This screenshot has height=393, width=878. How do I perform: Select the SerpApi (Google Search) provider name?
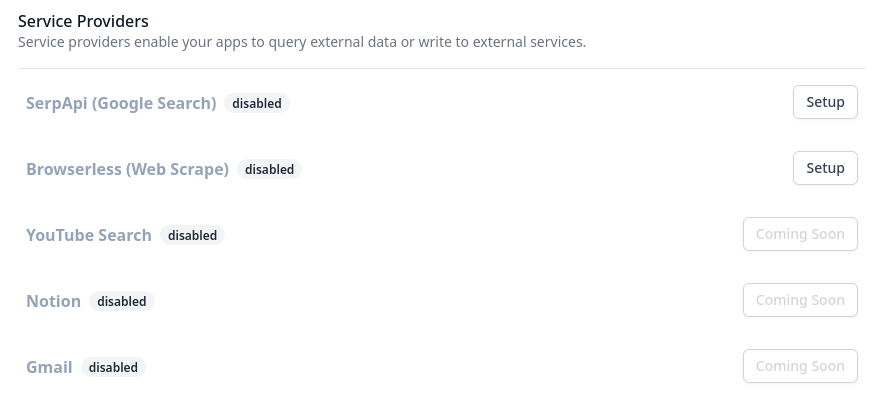[x=121, y=103]
